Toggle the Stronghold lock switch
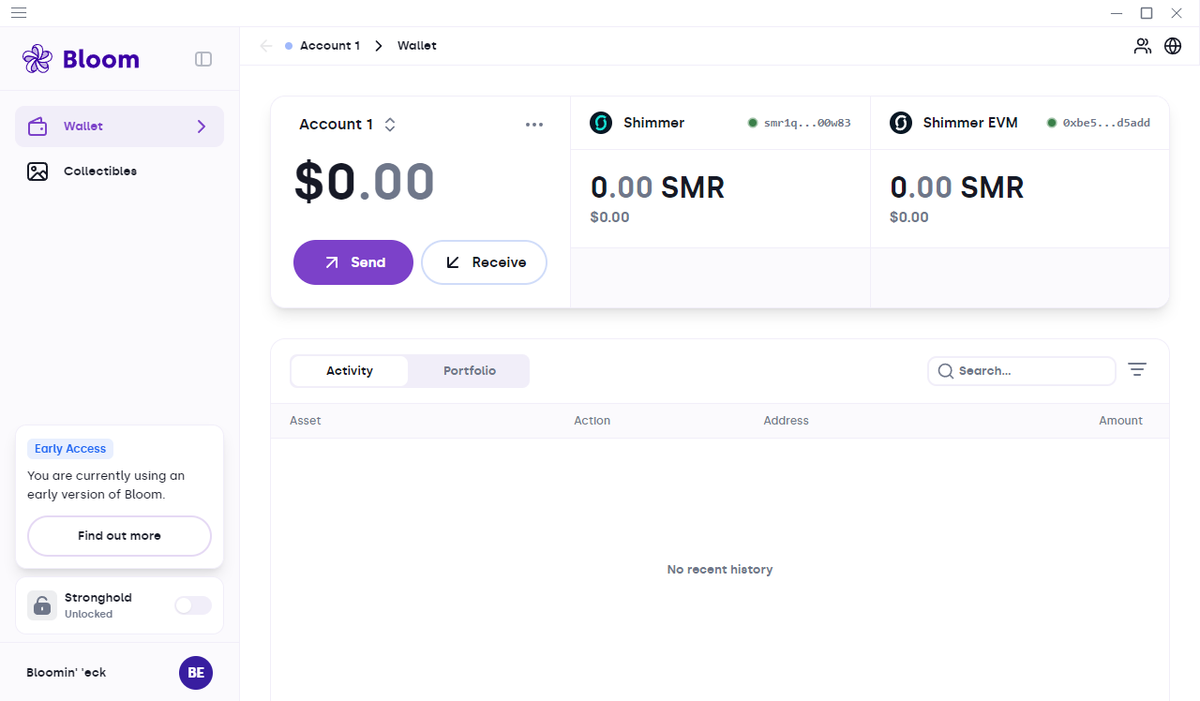This screenshot has height=701, width=1200. tap(193, 605)
